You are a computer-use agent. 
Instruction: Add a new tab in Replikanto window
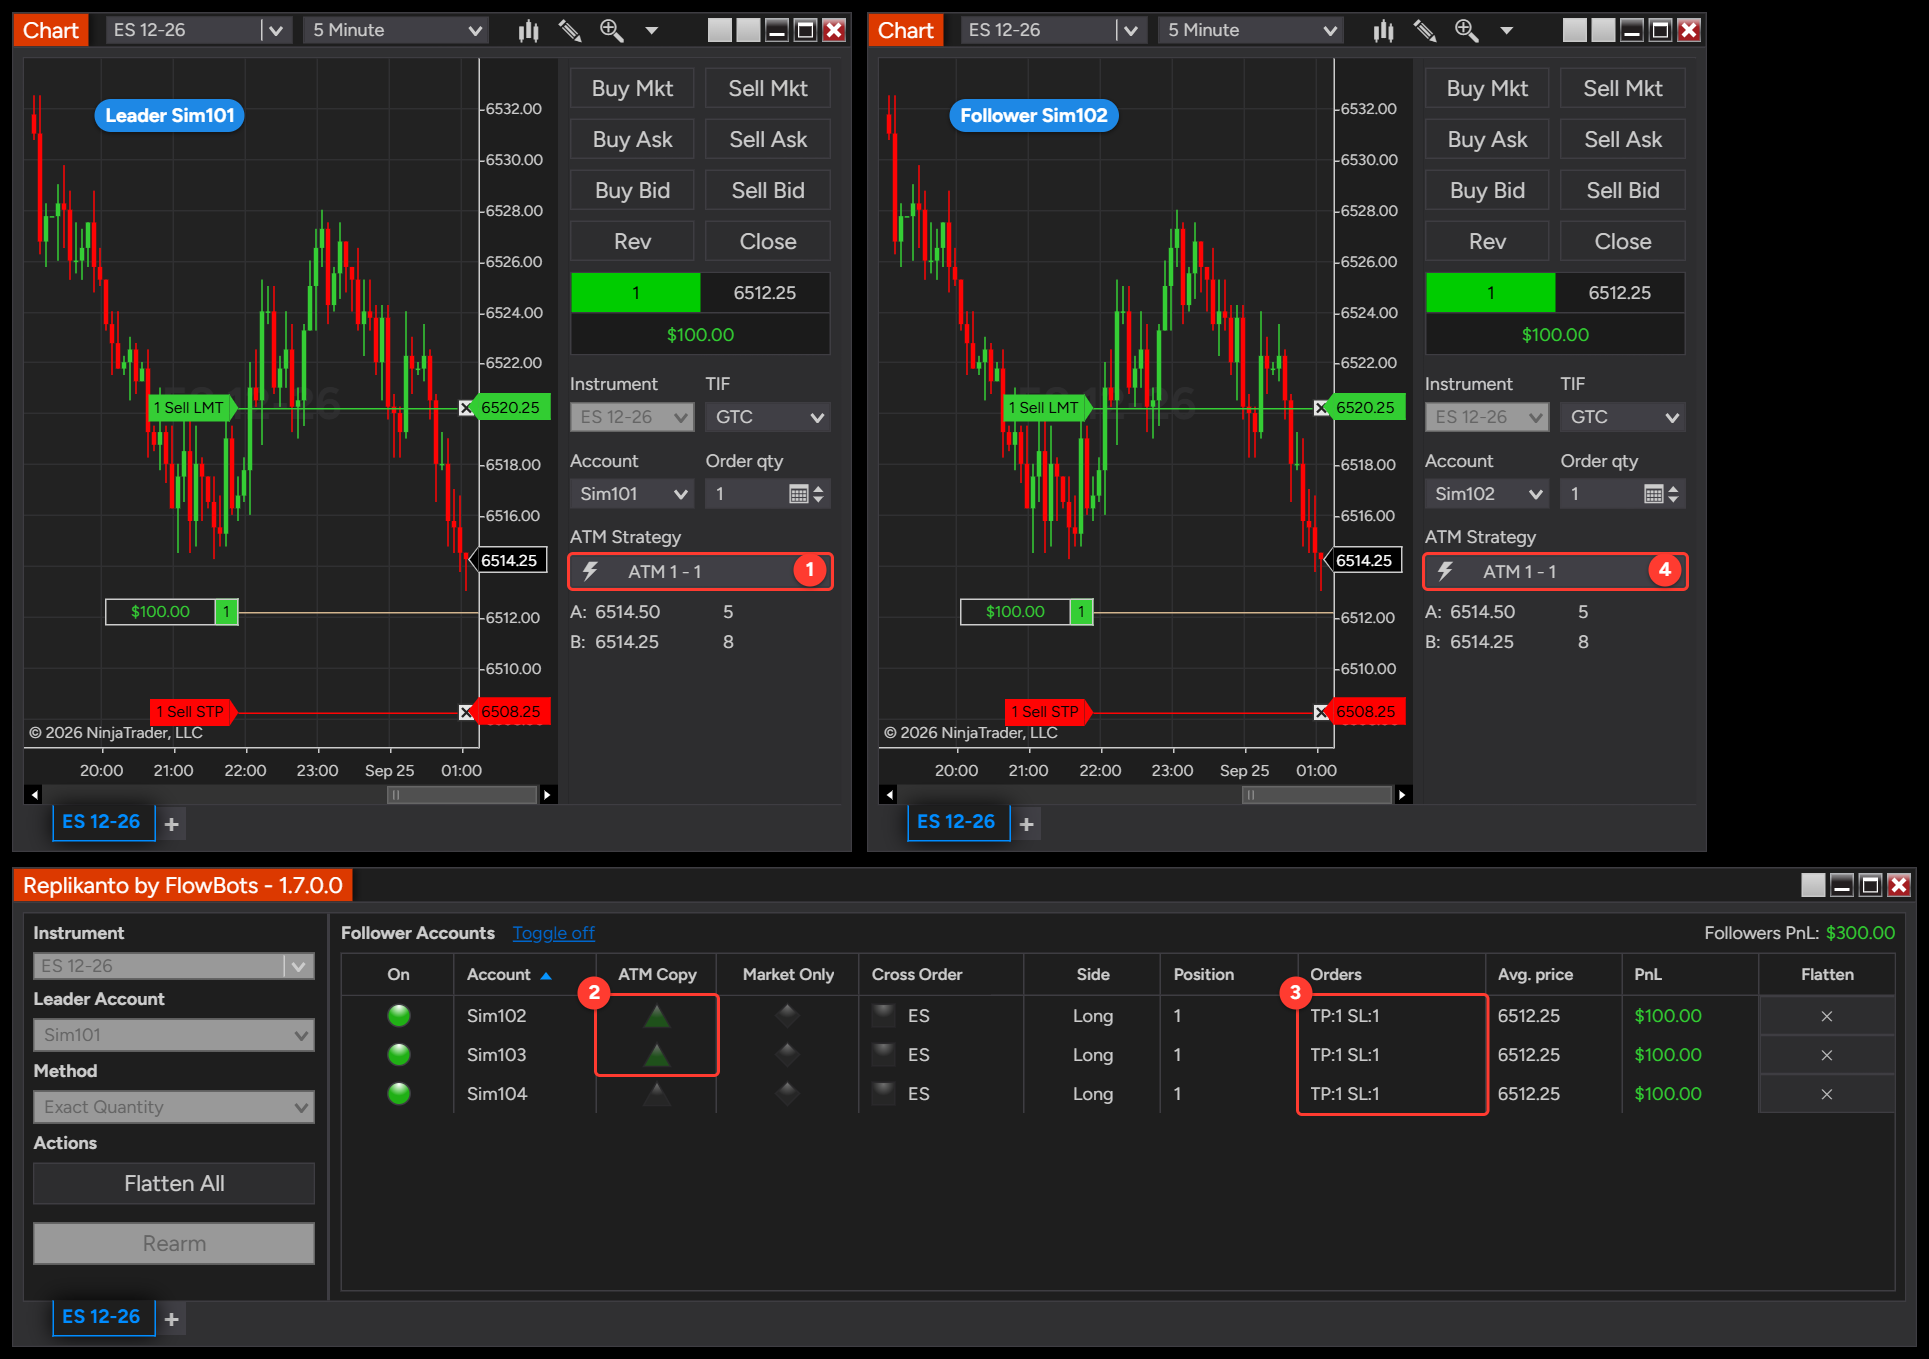pyautogui.click(x=172, y=1319)
